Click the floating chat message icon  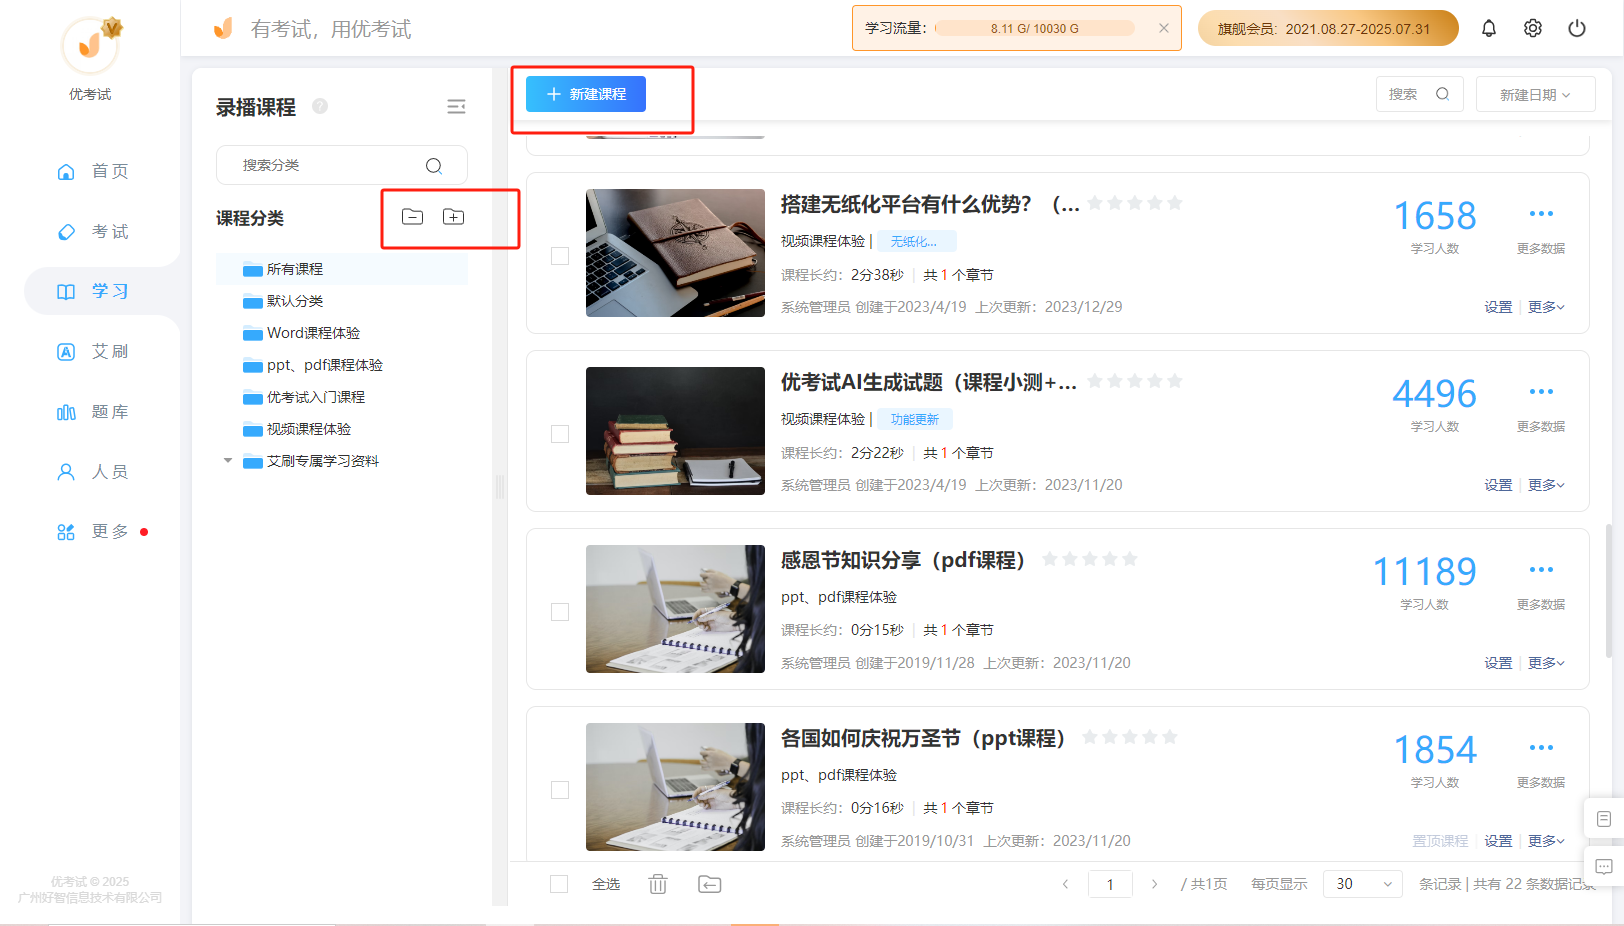pos(1604,867)
